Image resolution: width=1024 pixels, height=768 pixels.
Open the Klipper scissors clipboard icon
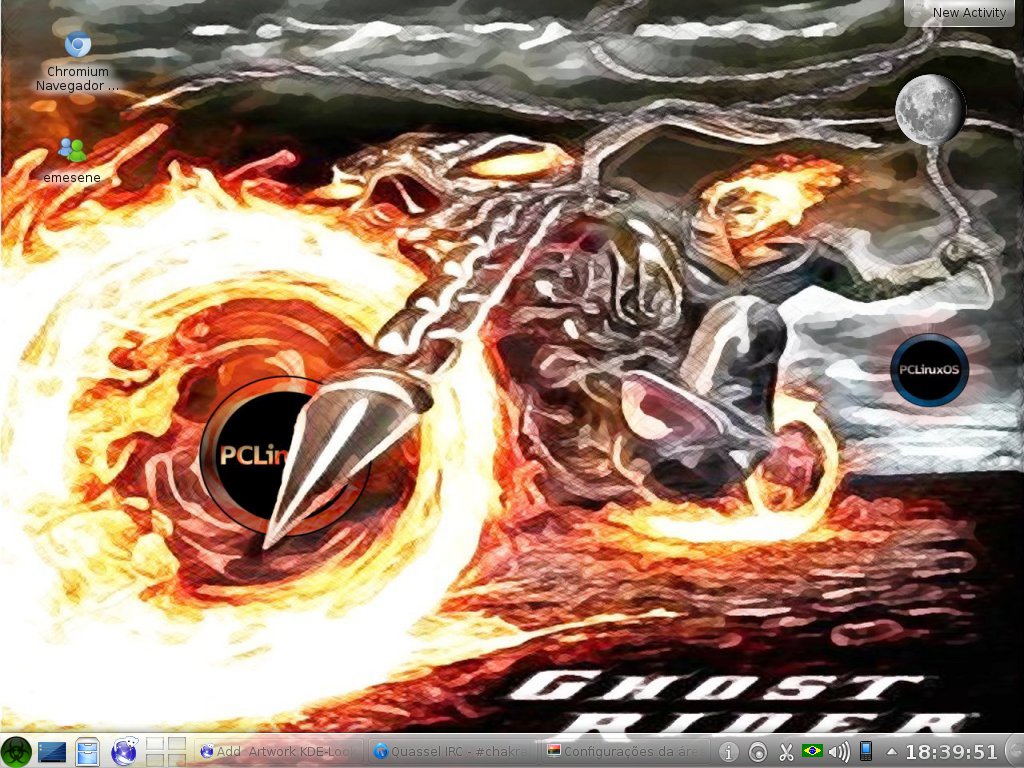786,752
